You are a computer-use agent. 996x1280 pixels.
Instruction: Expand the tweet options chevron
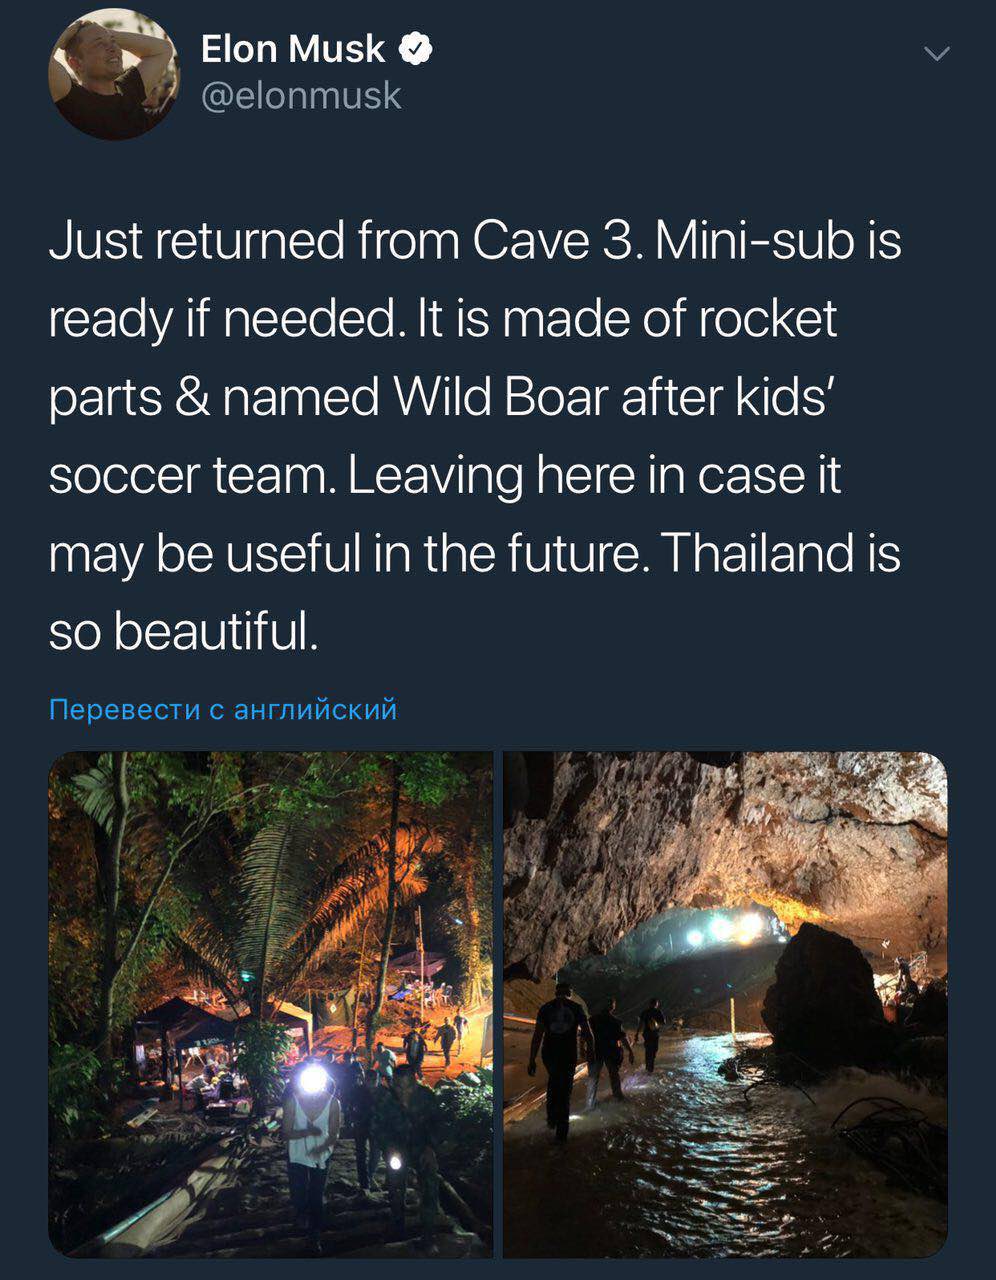coord(936,54)
